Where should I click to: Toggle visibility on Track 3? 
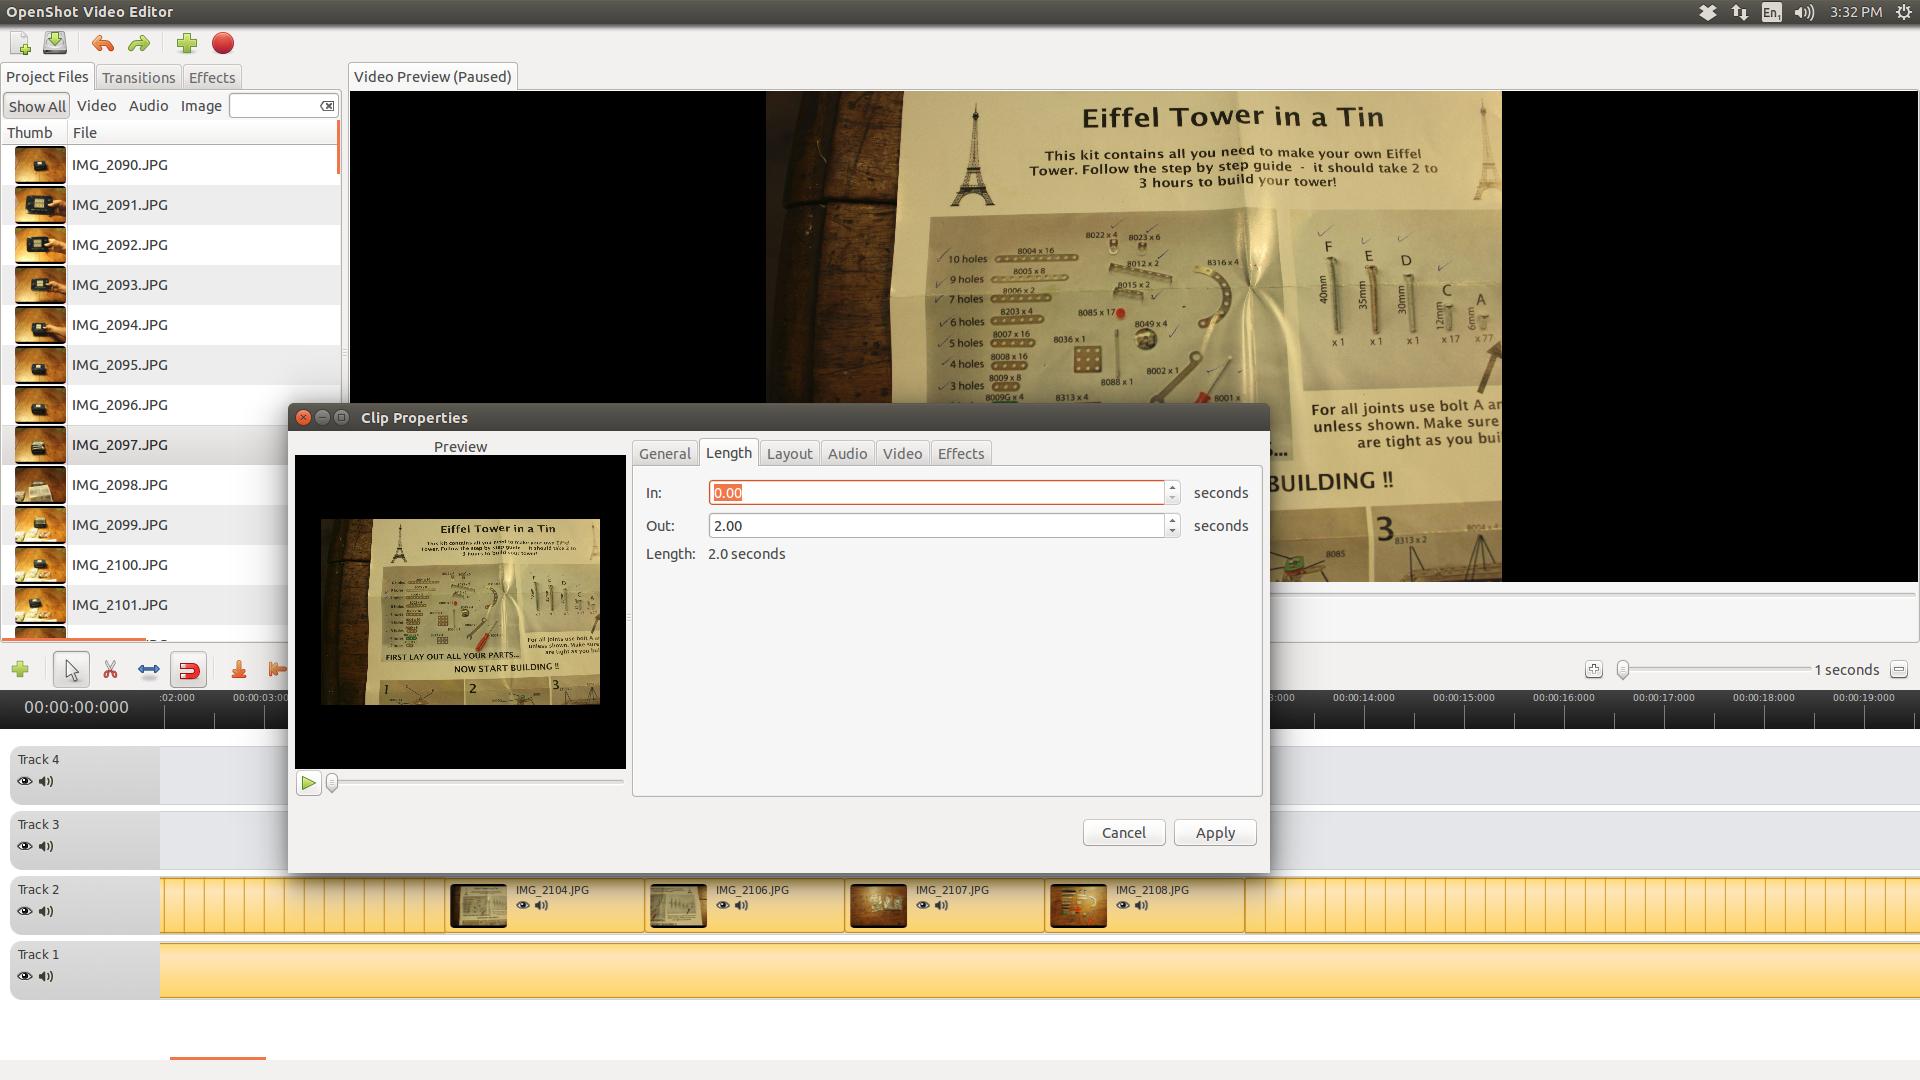point(25,845)
